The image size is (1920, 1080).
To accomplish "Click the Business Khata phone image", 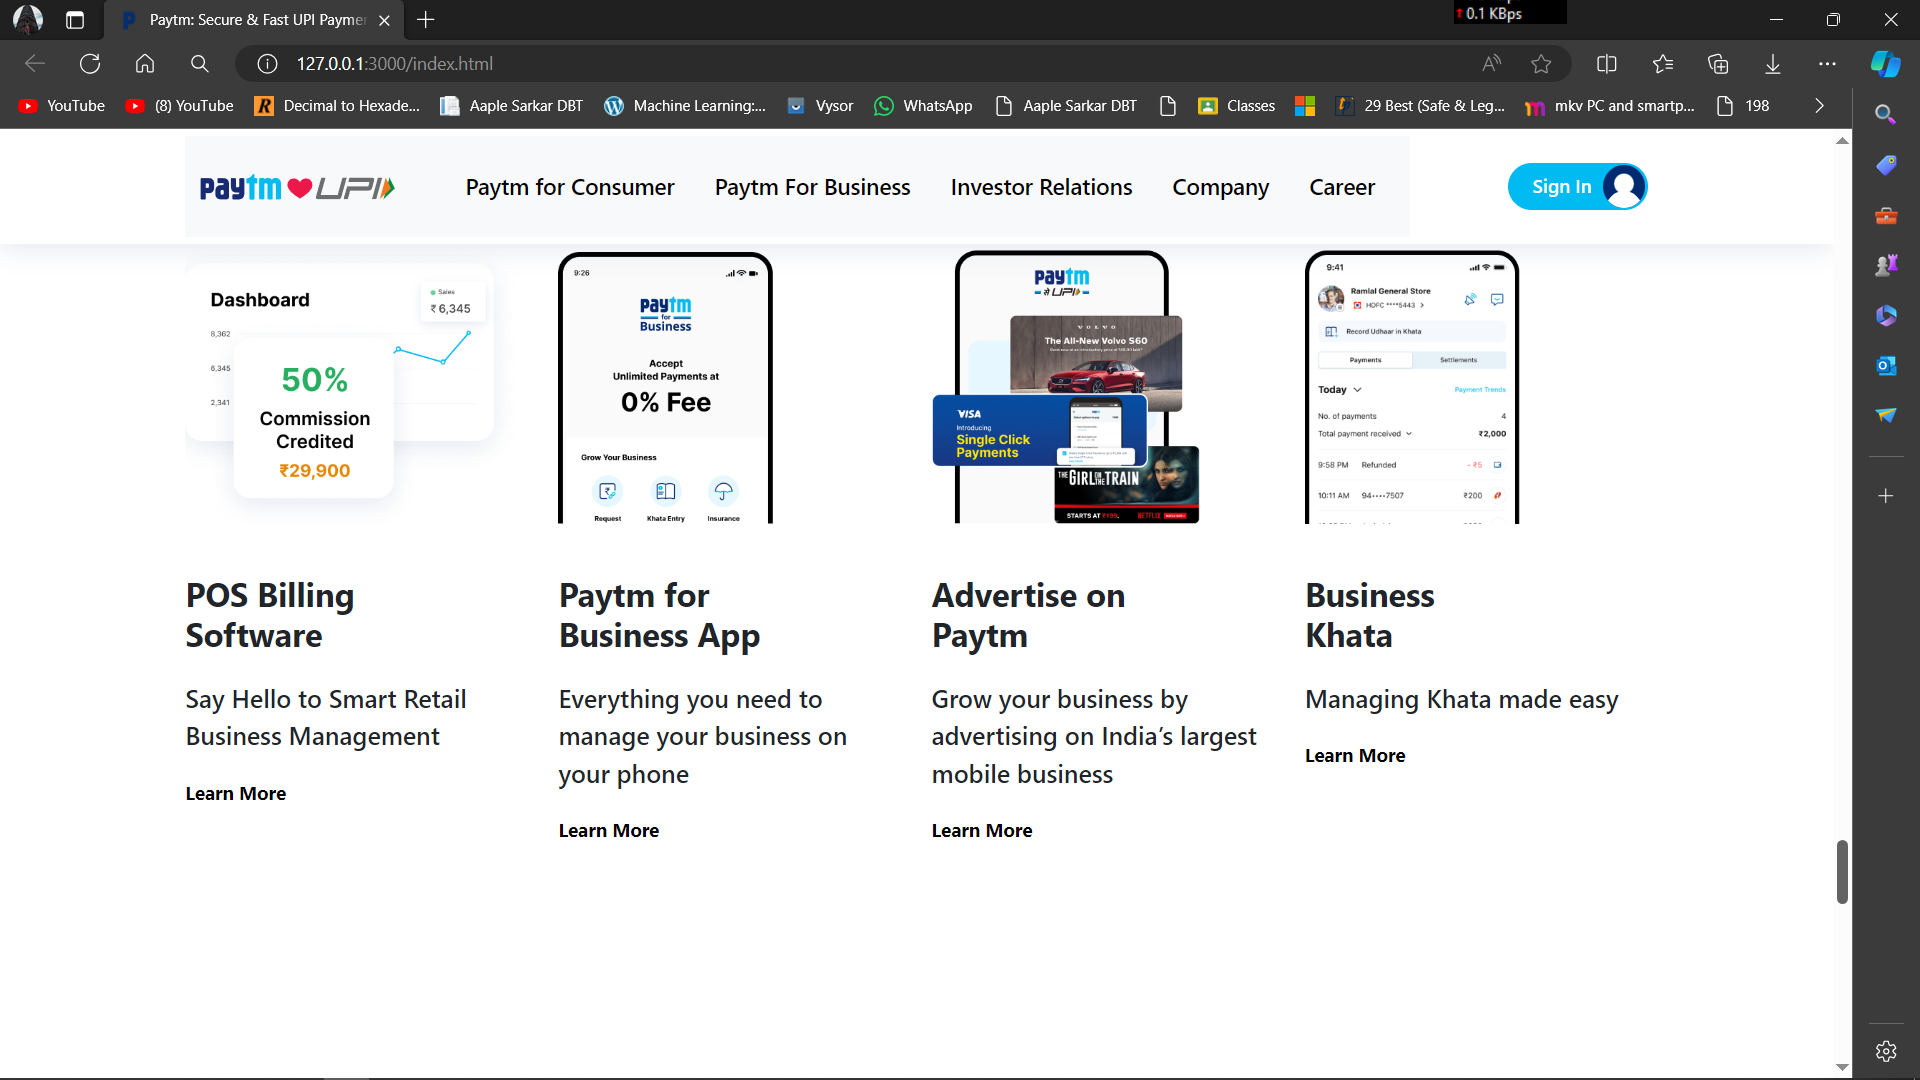I will [1411, 388].
